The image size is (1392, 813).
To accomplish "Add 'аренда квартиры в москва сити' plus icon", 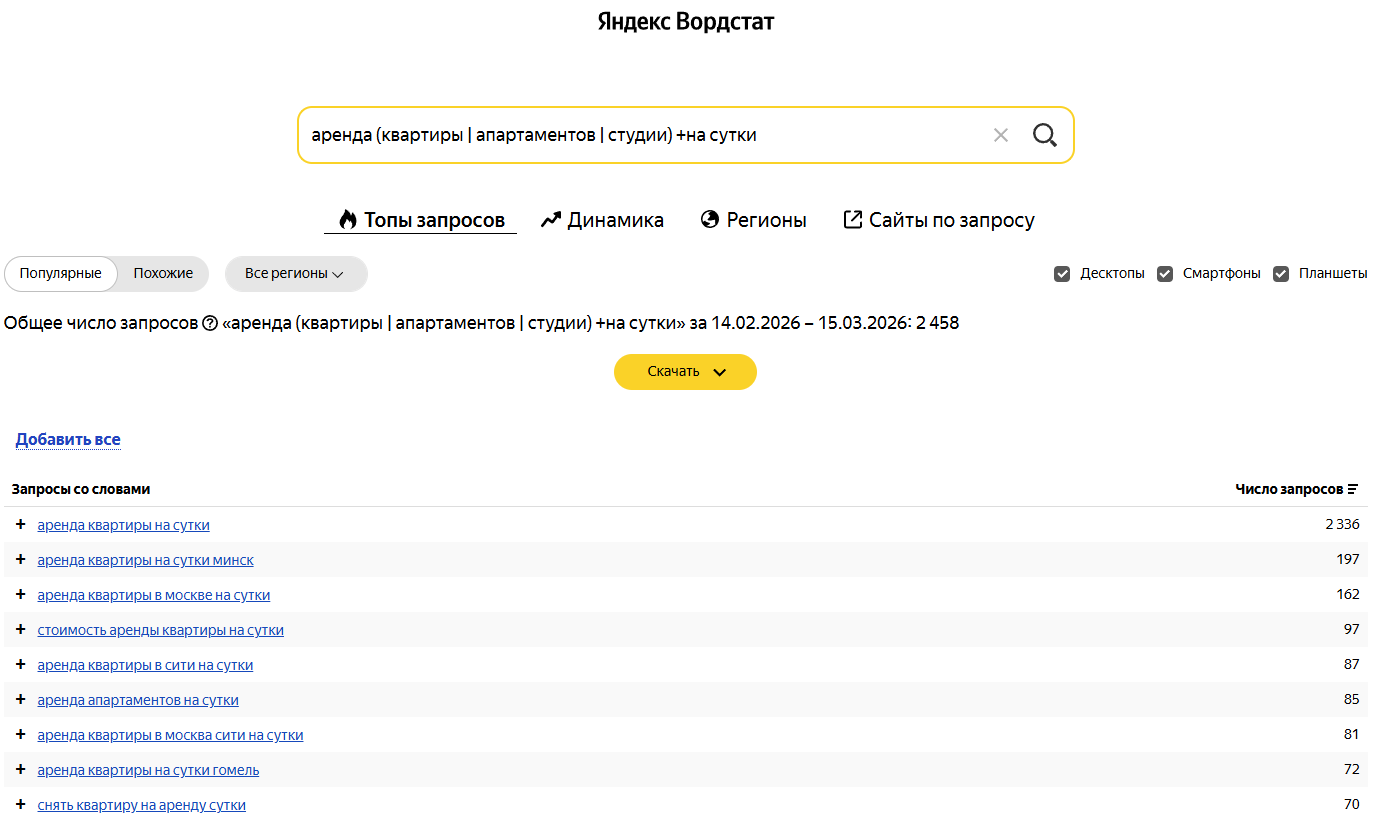I will [x=20, y=734].
